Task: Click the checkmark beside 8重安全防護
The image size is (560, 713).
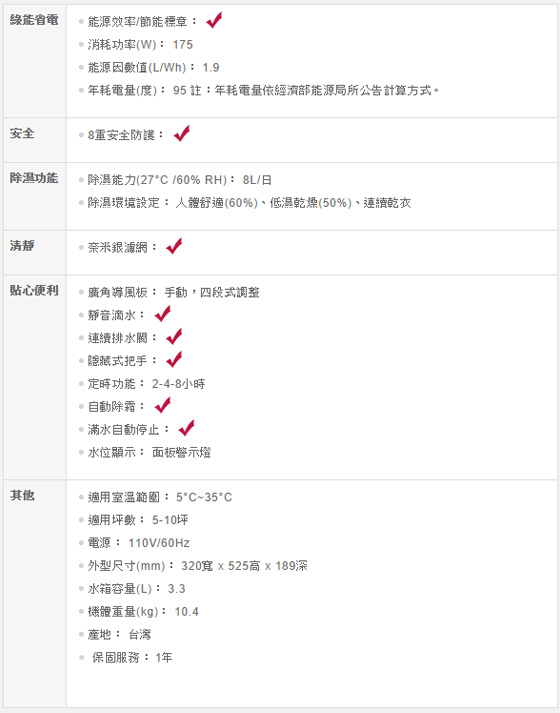Action: click(182, 133)
